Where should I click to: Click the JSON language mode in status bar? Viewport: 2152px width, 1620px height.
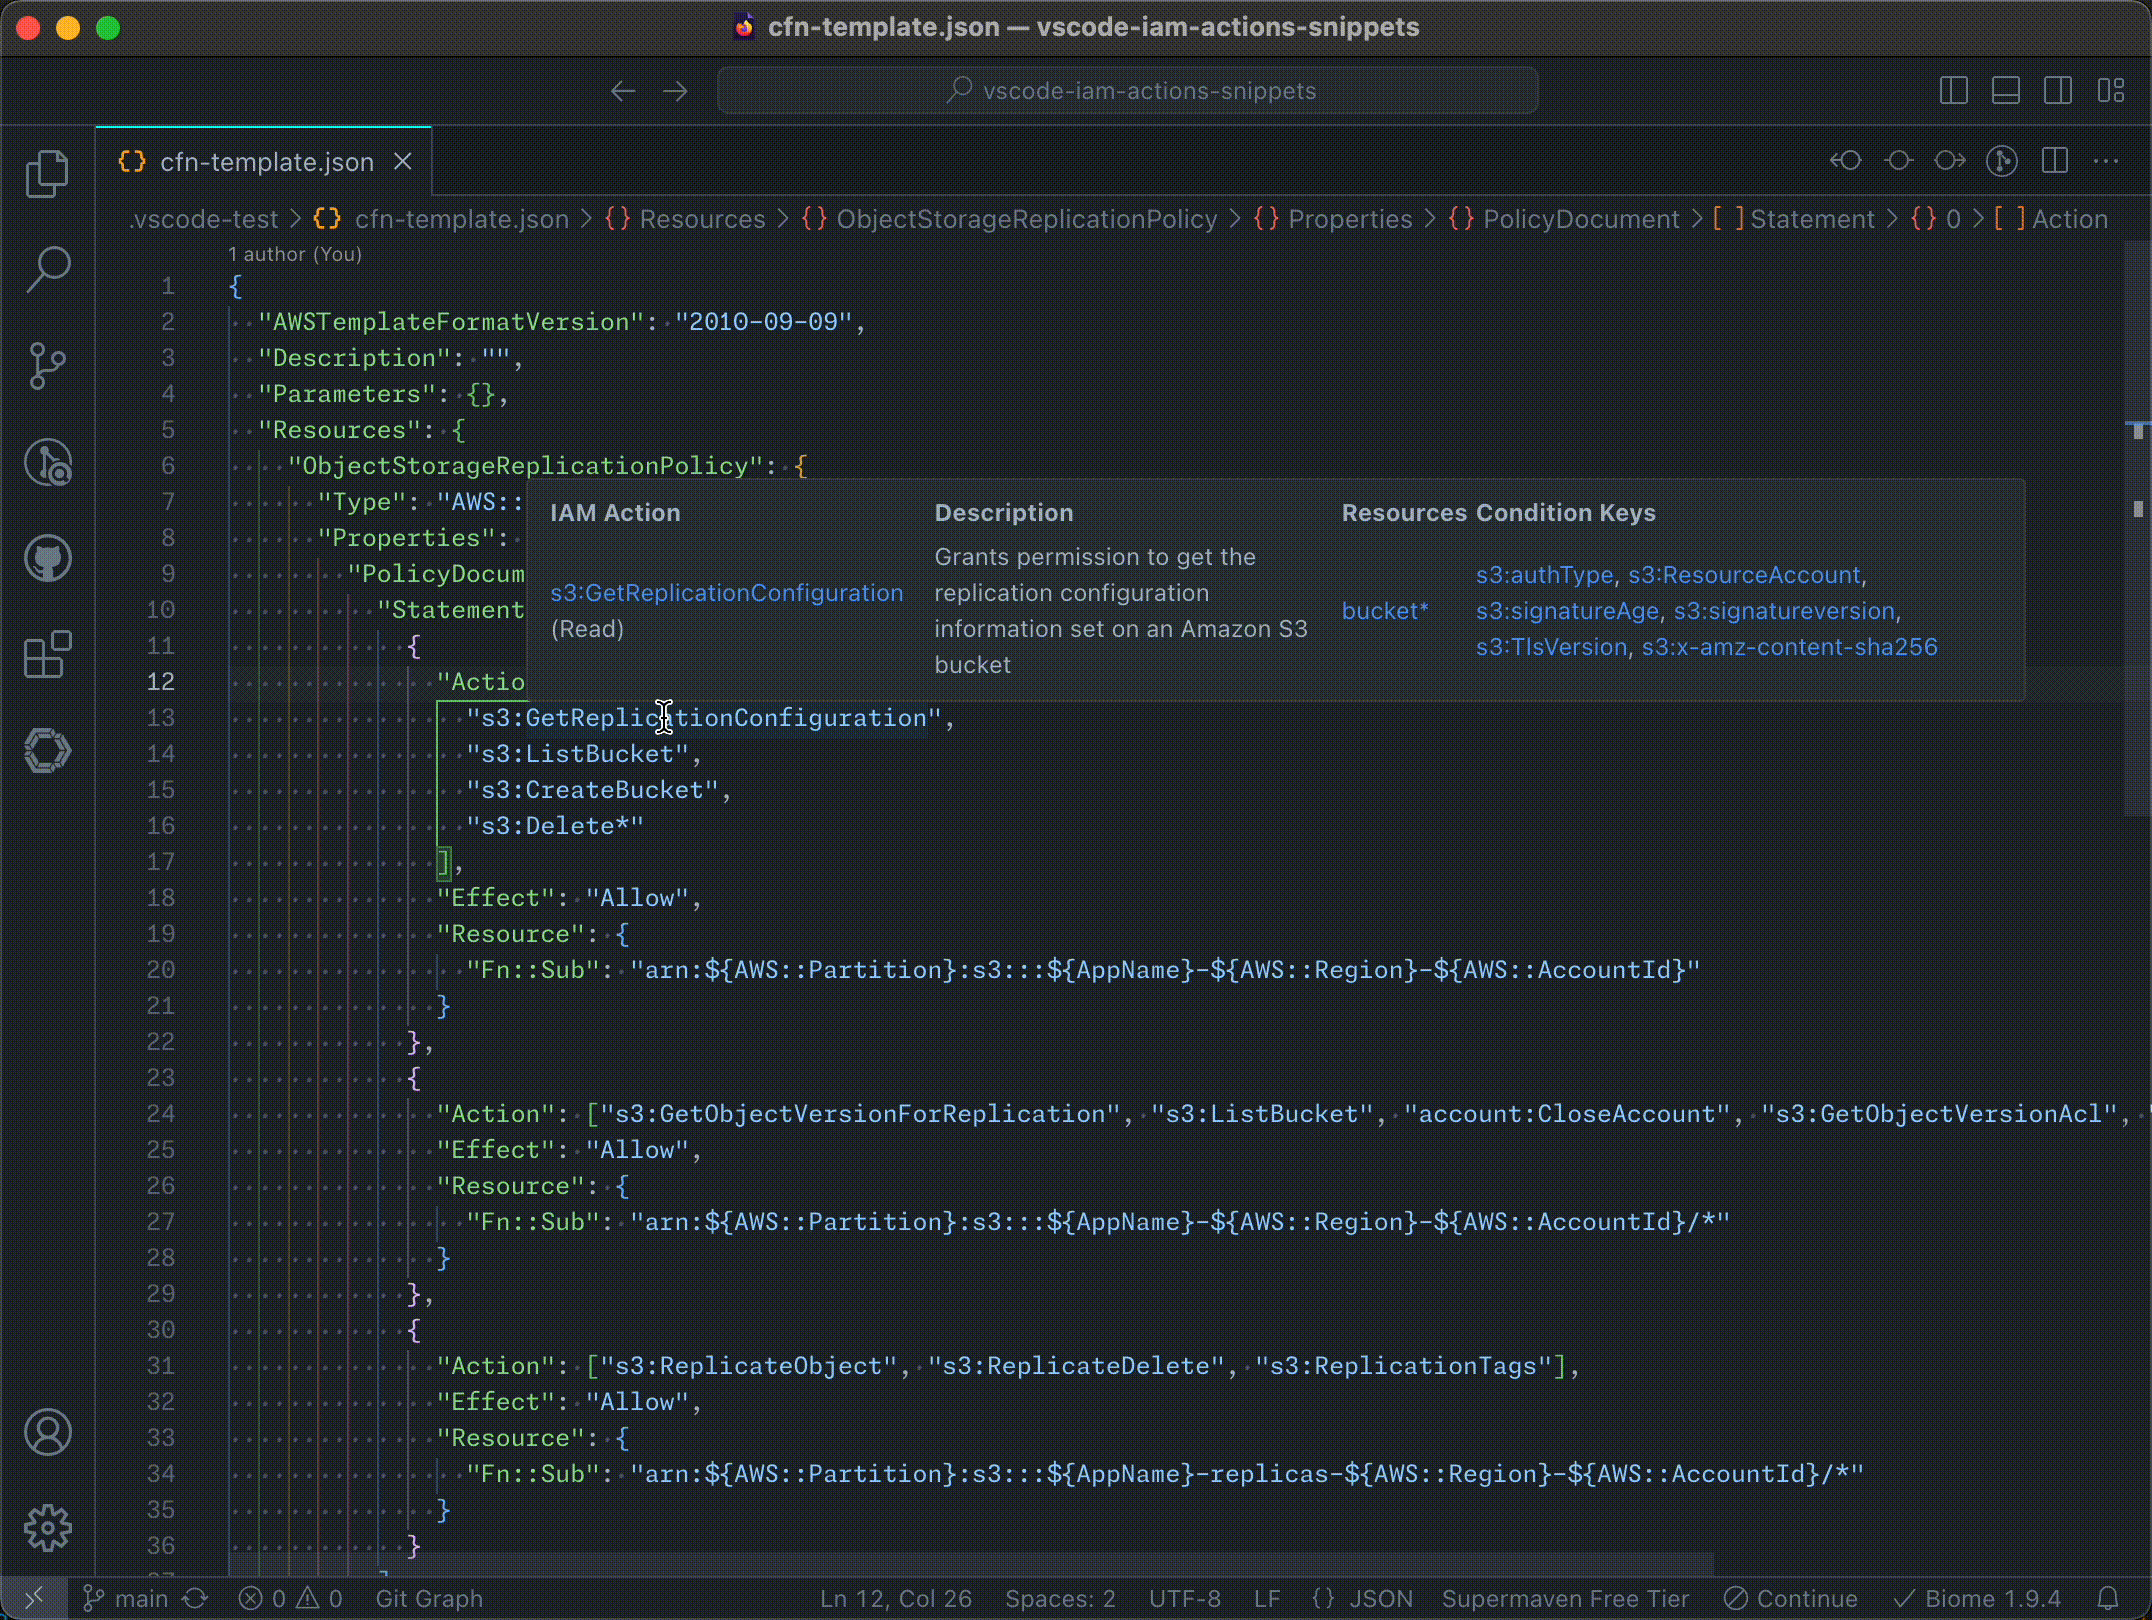[x=1380, y=1598]
